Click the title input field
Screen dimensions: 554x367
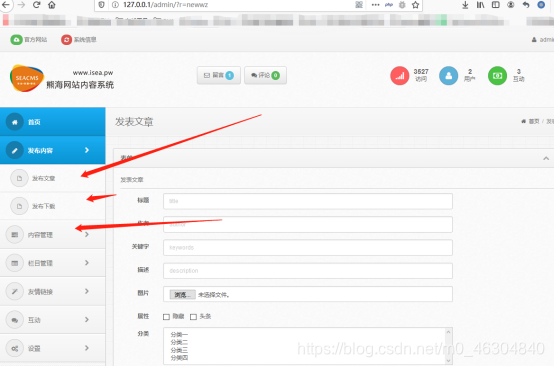[x=308, y=201]
